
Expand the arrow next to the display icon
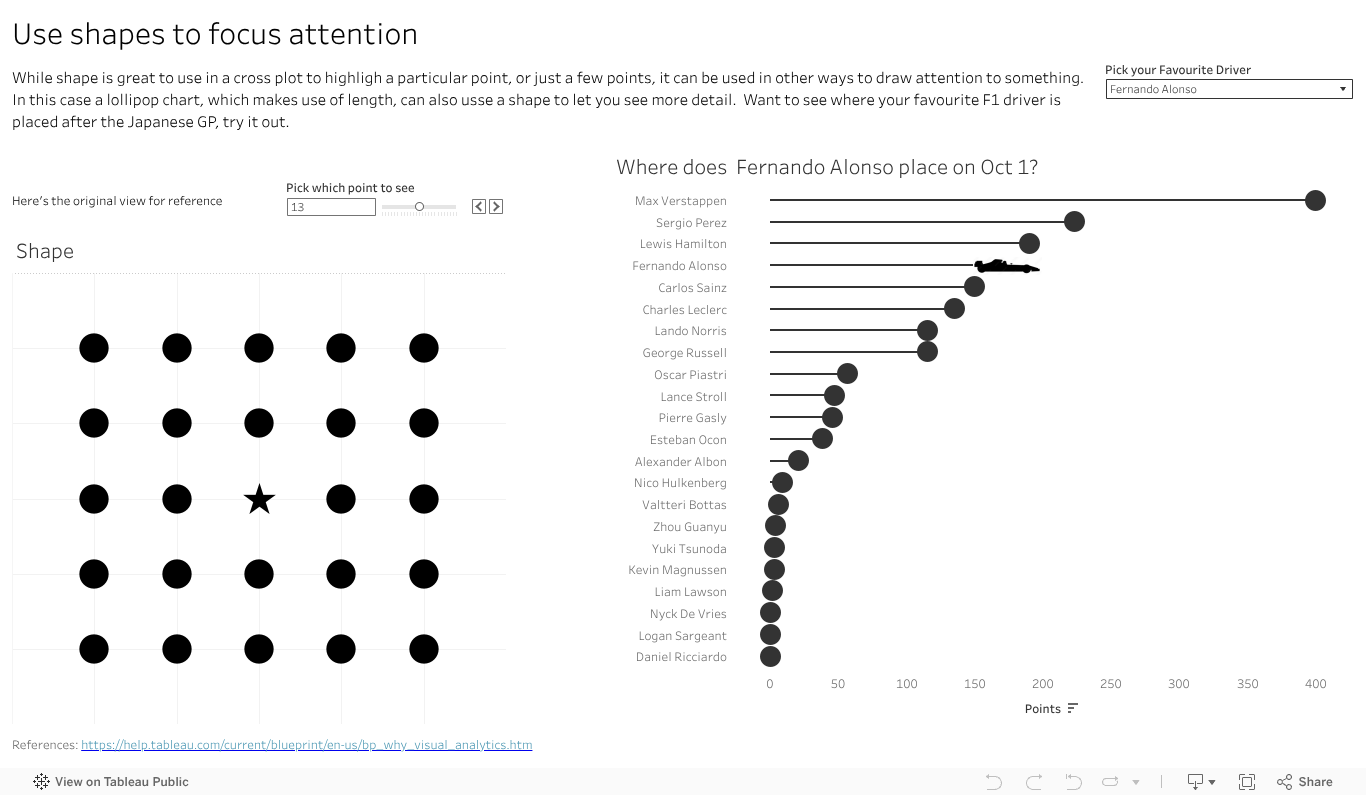point(1212,781)
